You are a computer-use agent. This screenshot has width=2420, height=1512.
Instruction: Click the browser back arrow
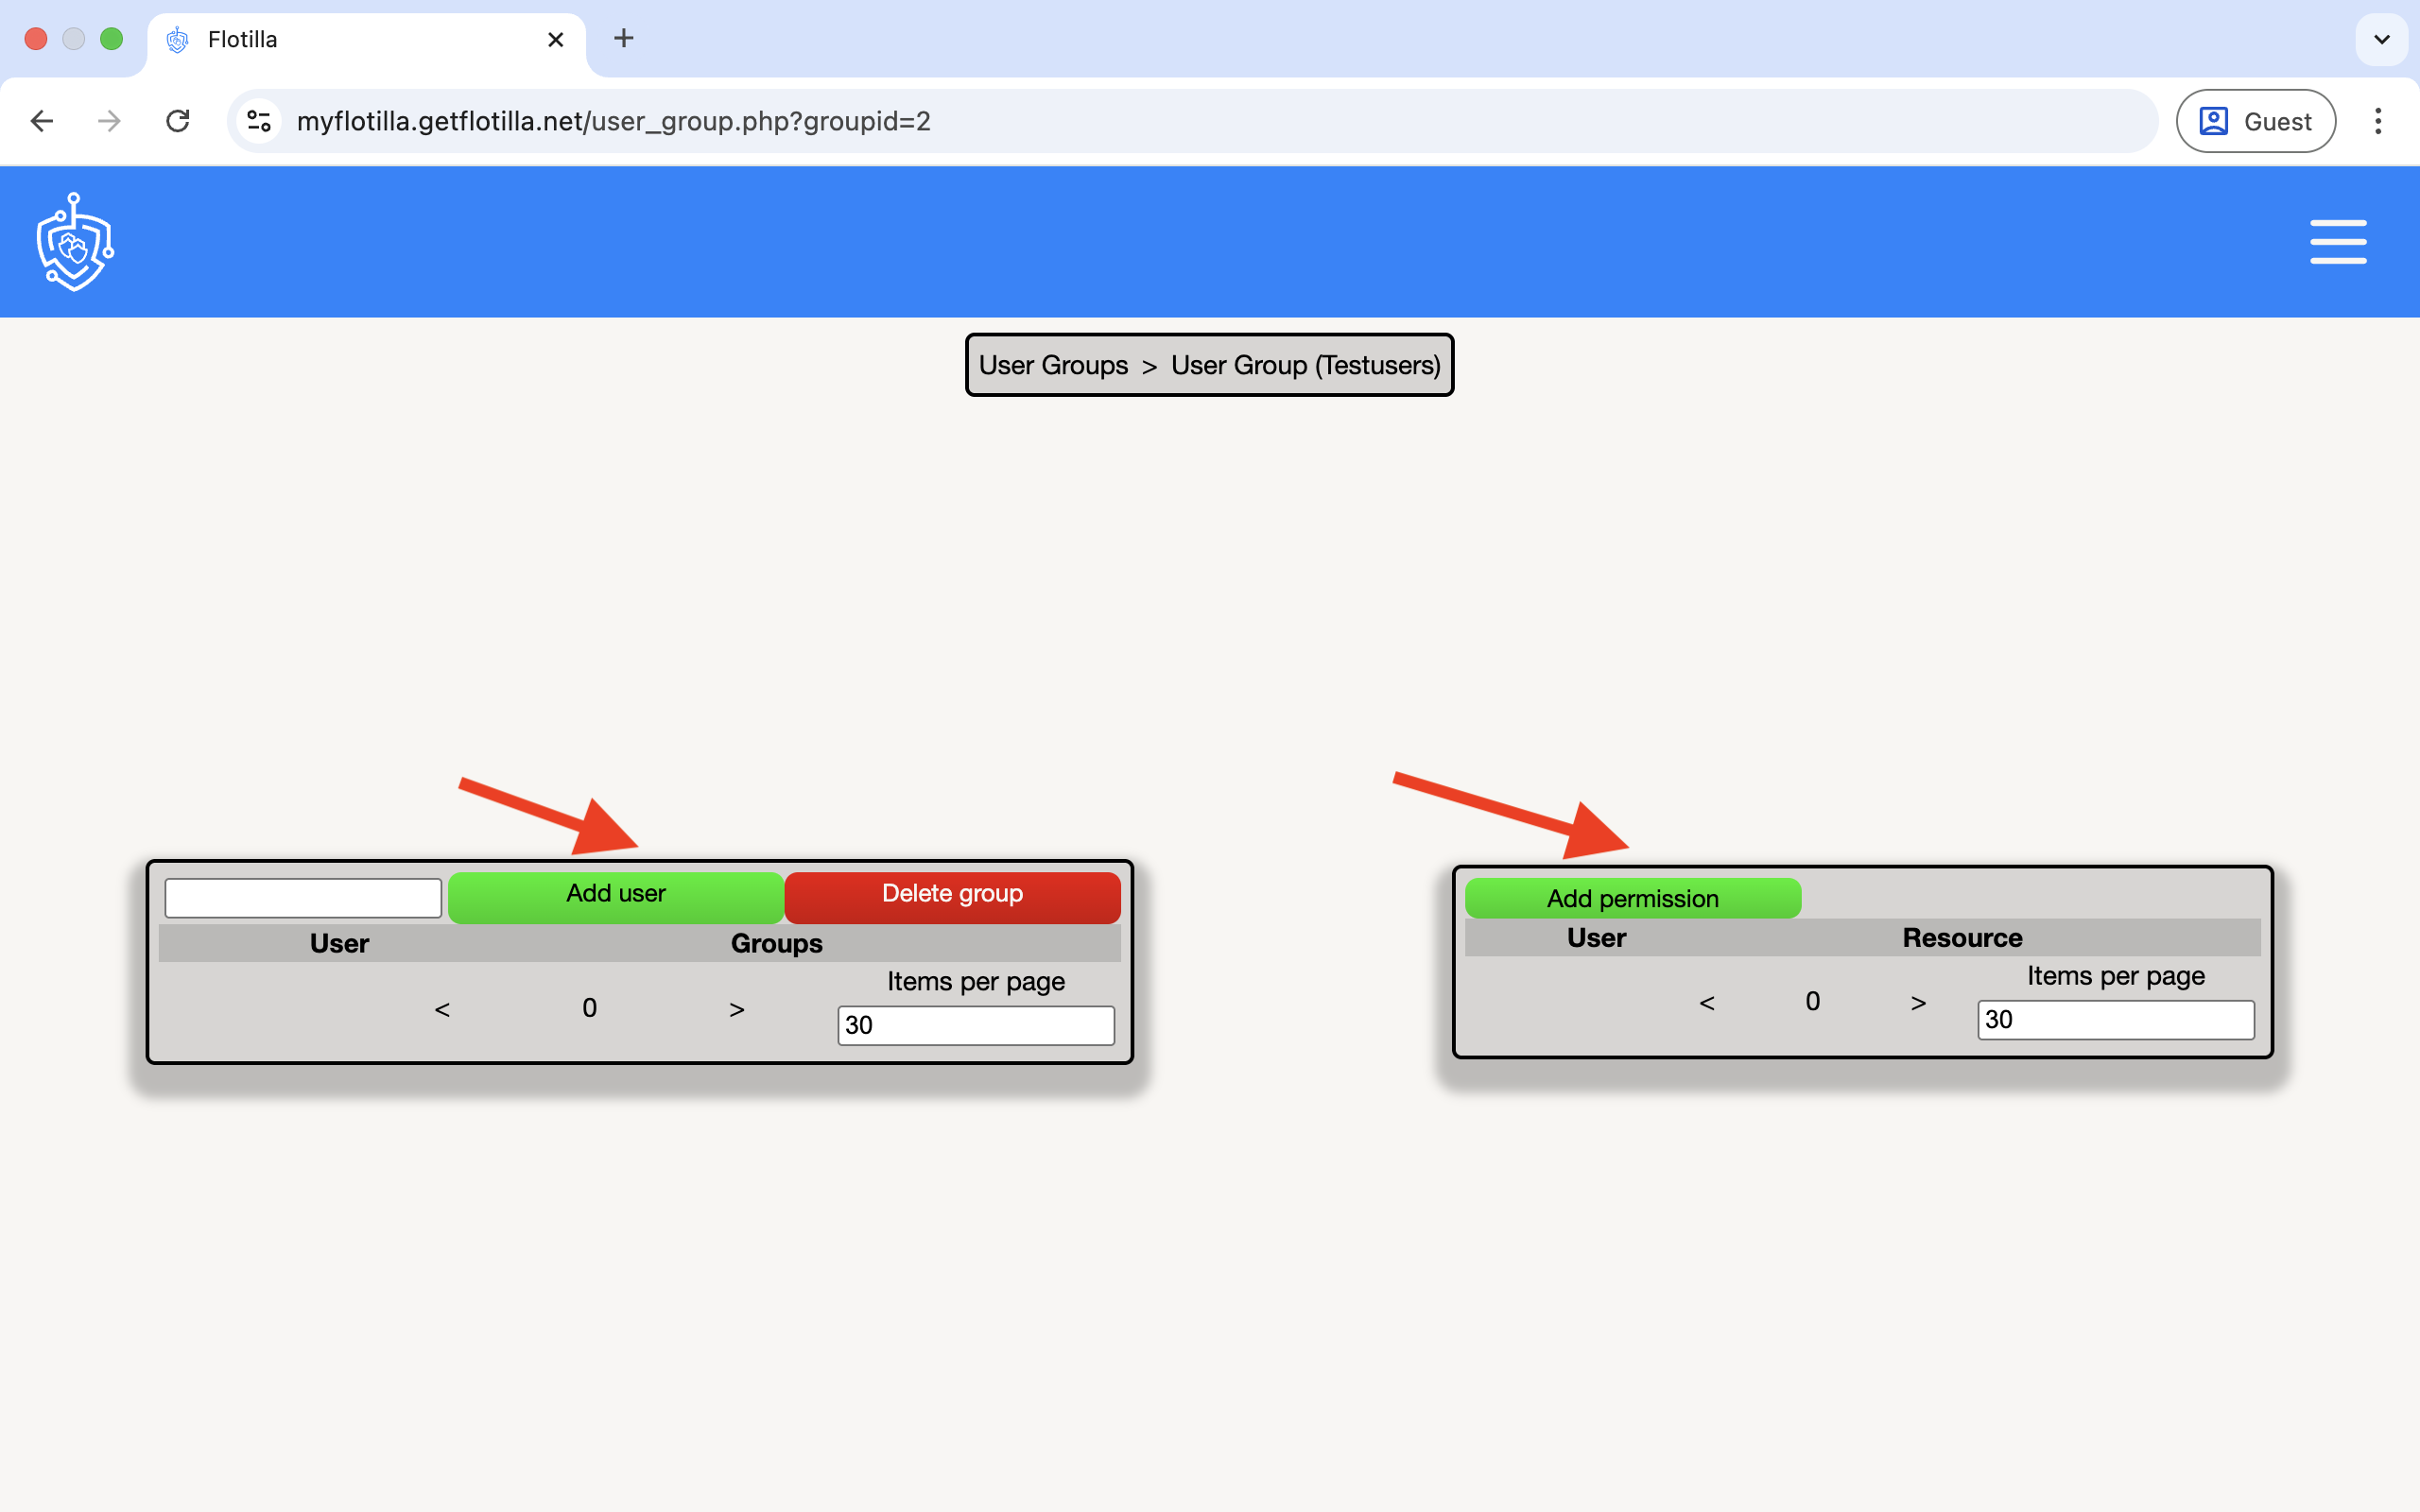(42, 120)
